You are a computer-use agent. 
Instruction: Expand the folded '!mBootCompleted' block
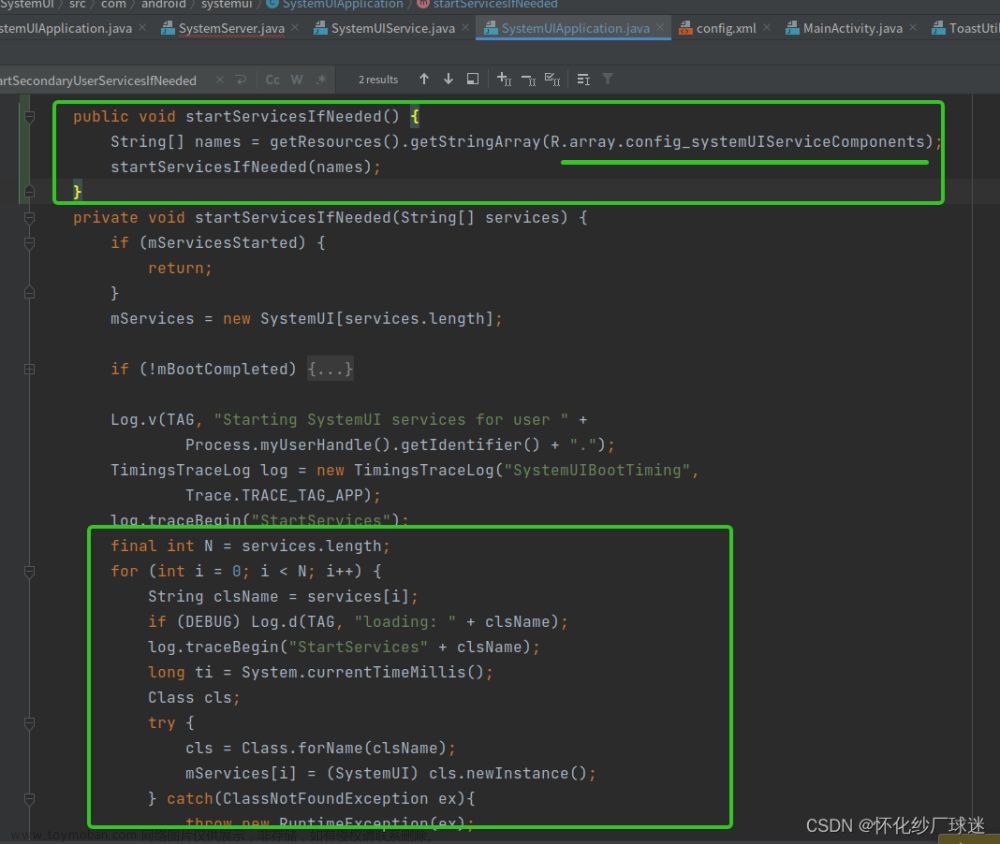click(29, 369)
